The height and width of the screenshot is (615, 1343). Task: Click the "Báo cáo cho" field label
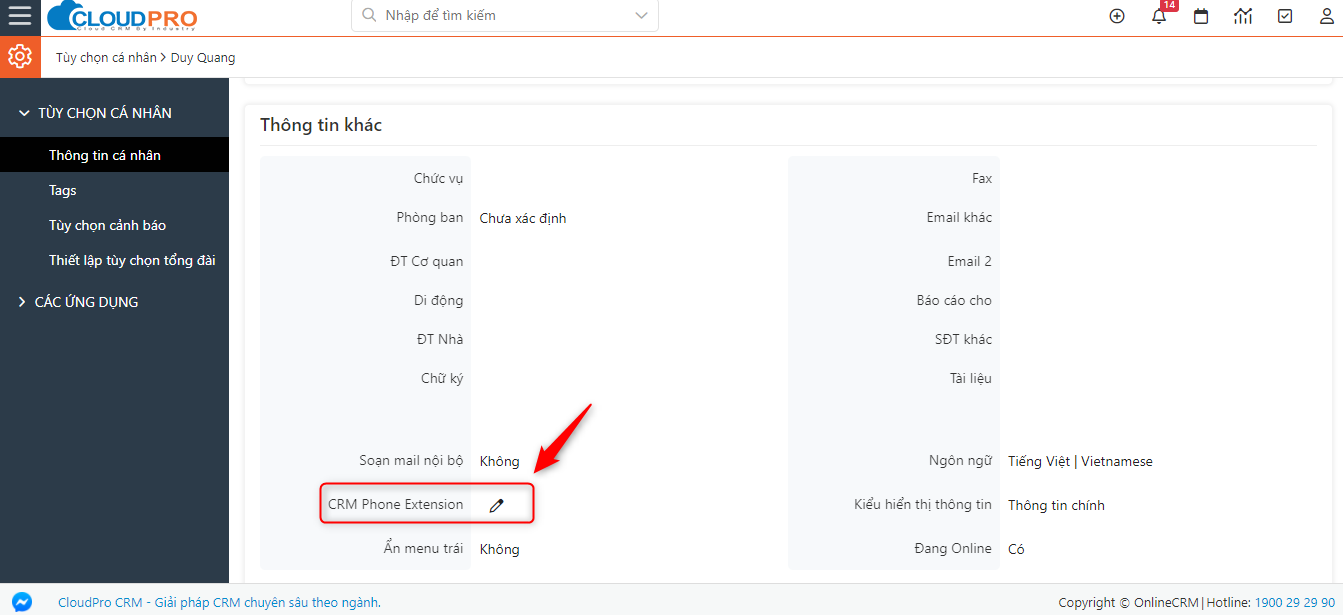tap(954, 300)
